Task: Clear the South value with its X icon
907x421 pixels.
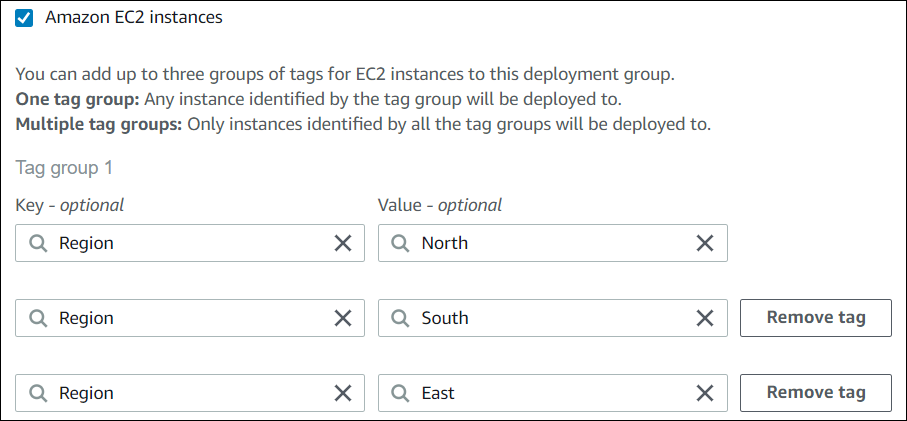Action: (704, 318)
